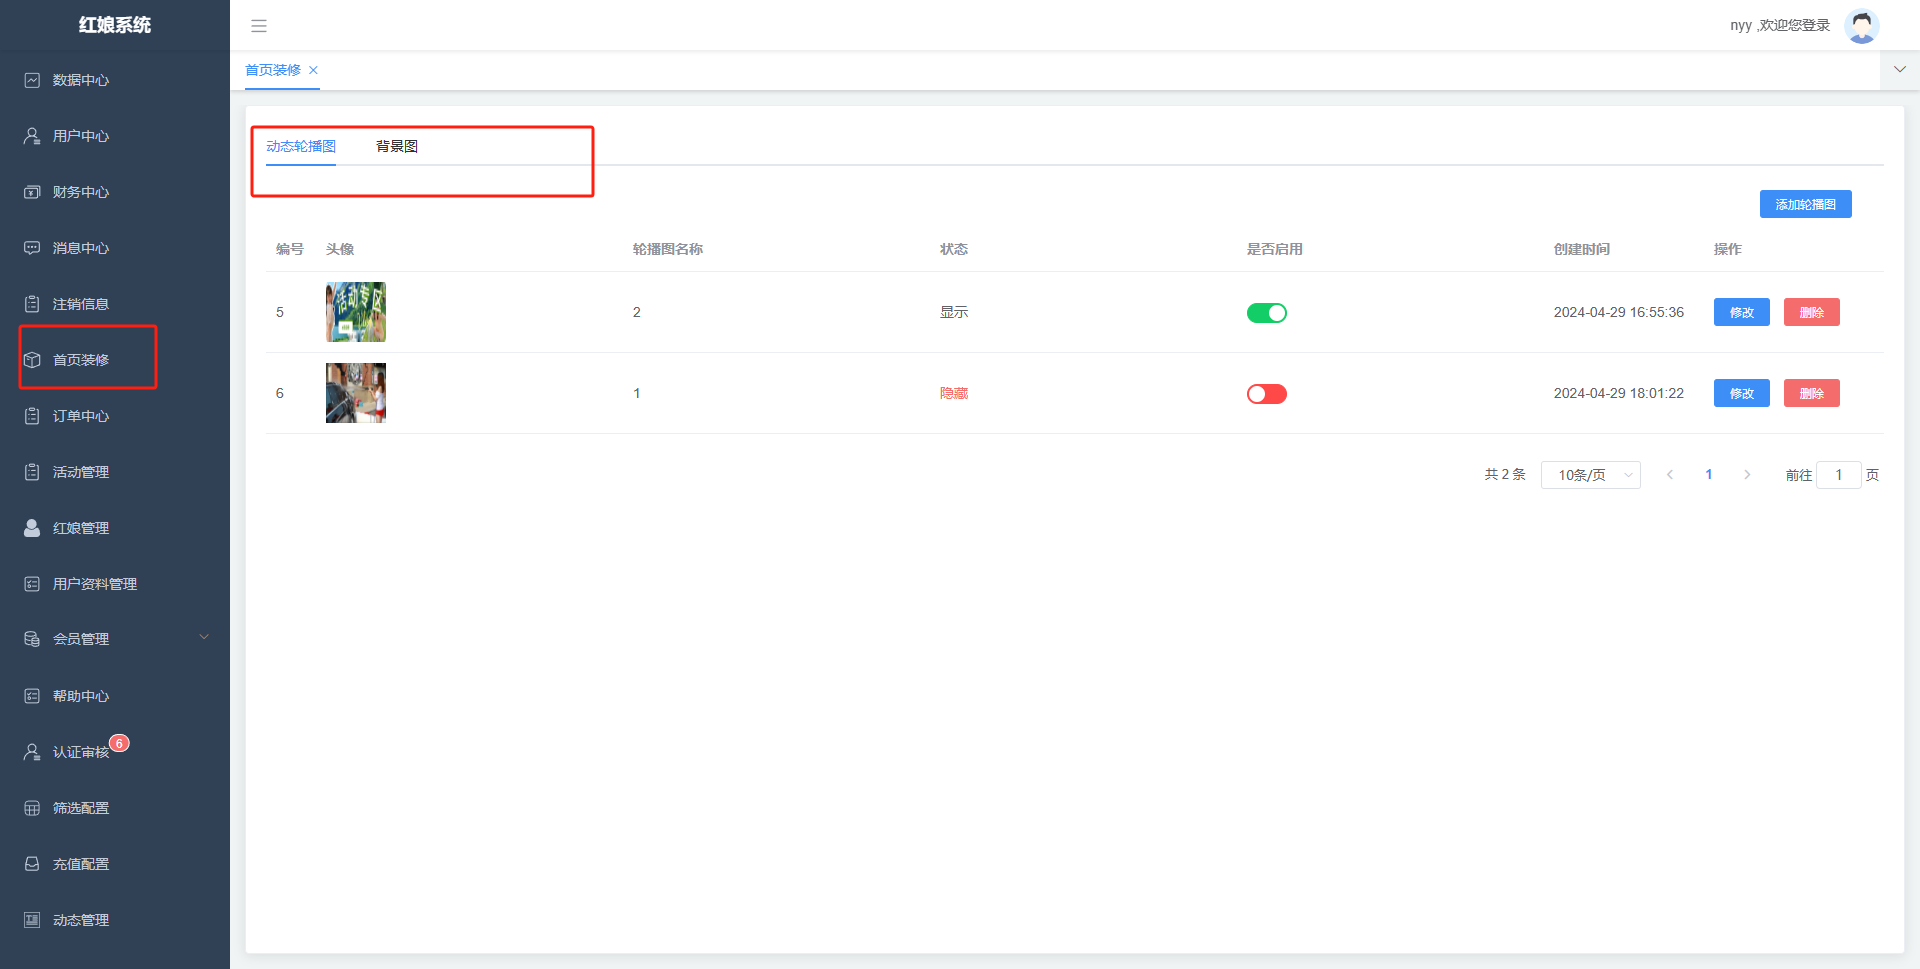This screenshot has height=969, width=1920.
Task: Click the 添加轮播图 button
Action: (1805, 204)
